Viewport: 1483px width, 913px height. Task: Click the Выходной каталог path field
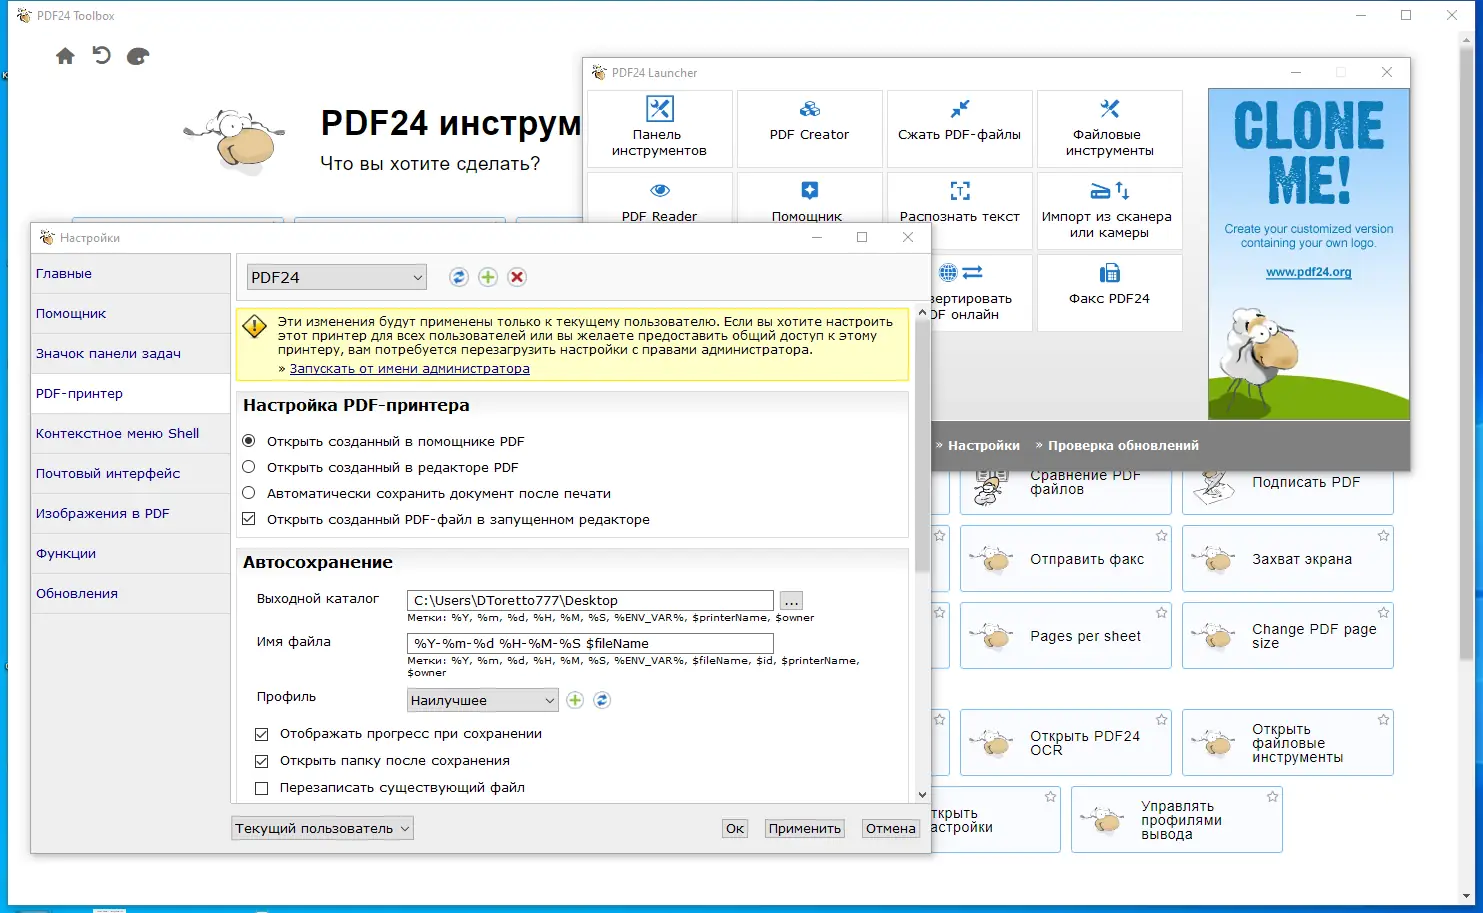(590, 600)
